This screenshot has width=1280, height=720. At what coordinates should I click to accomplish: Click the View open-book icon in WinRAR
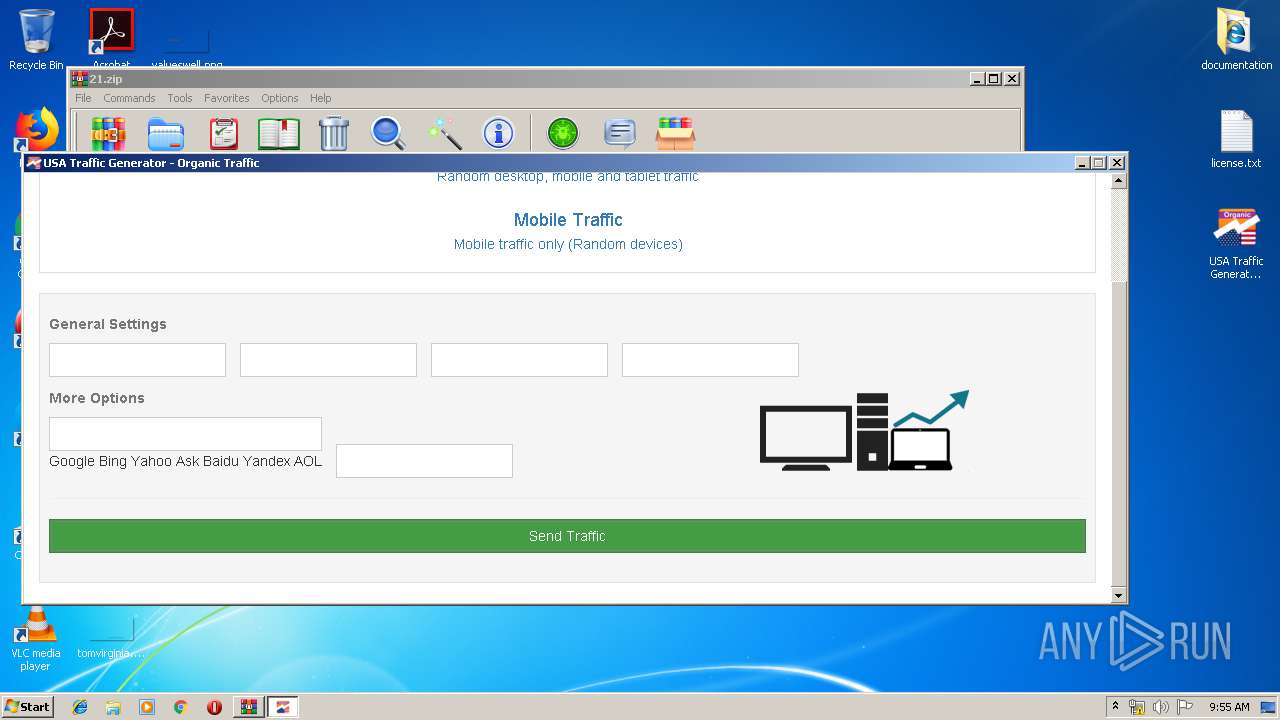278,133
